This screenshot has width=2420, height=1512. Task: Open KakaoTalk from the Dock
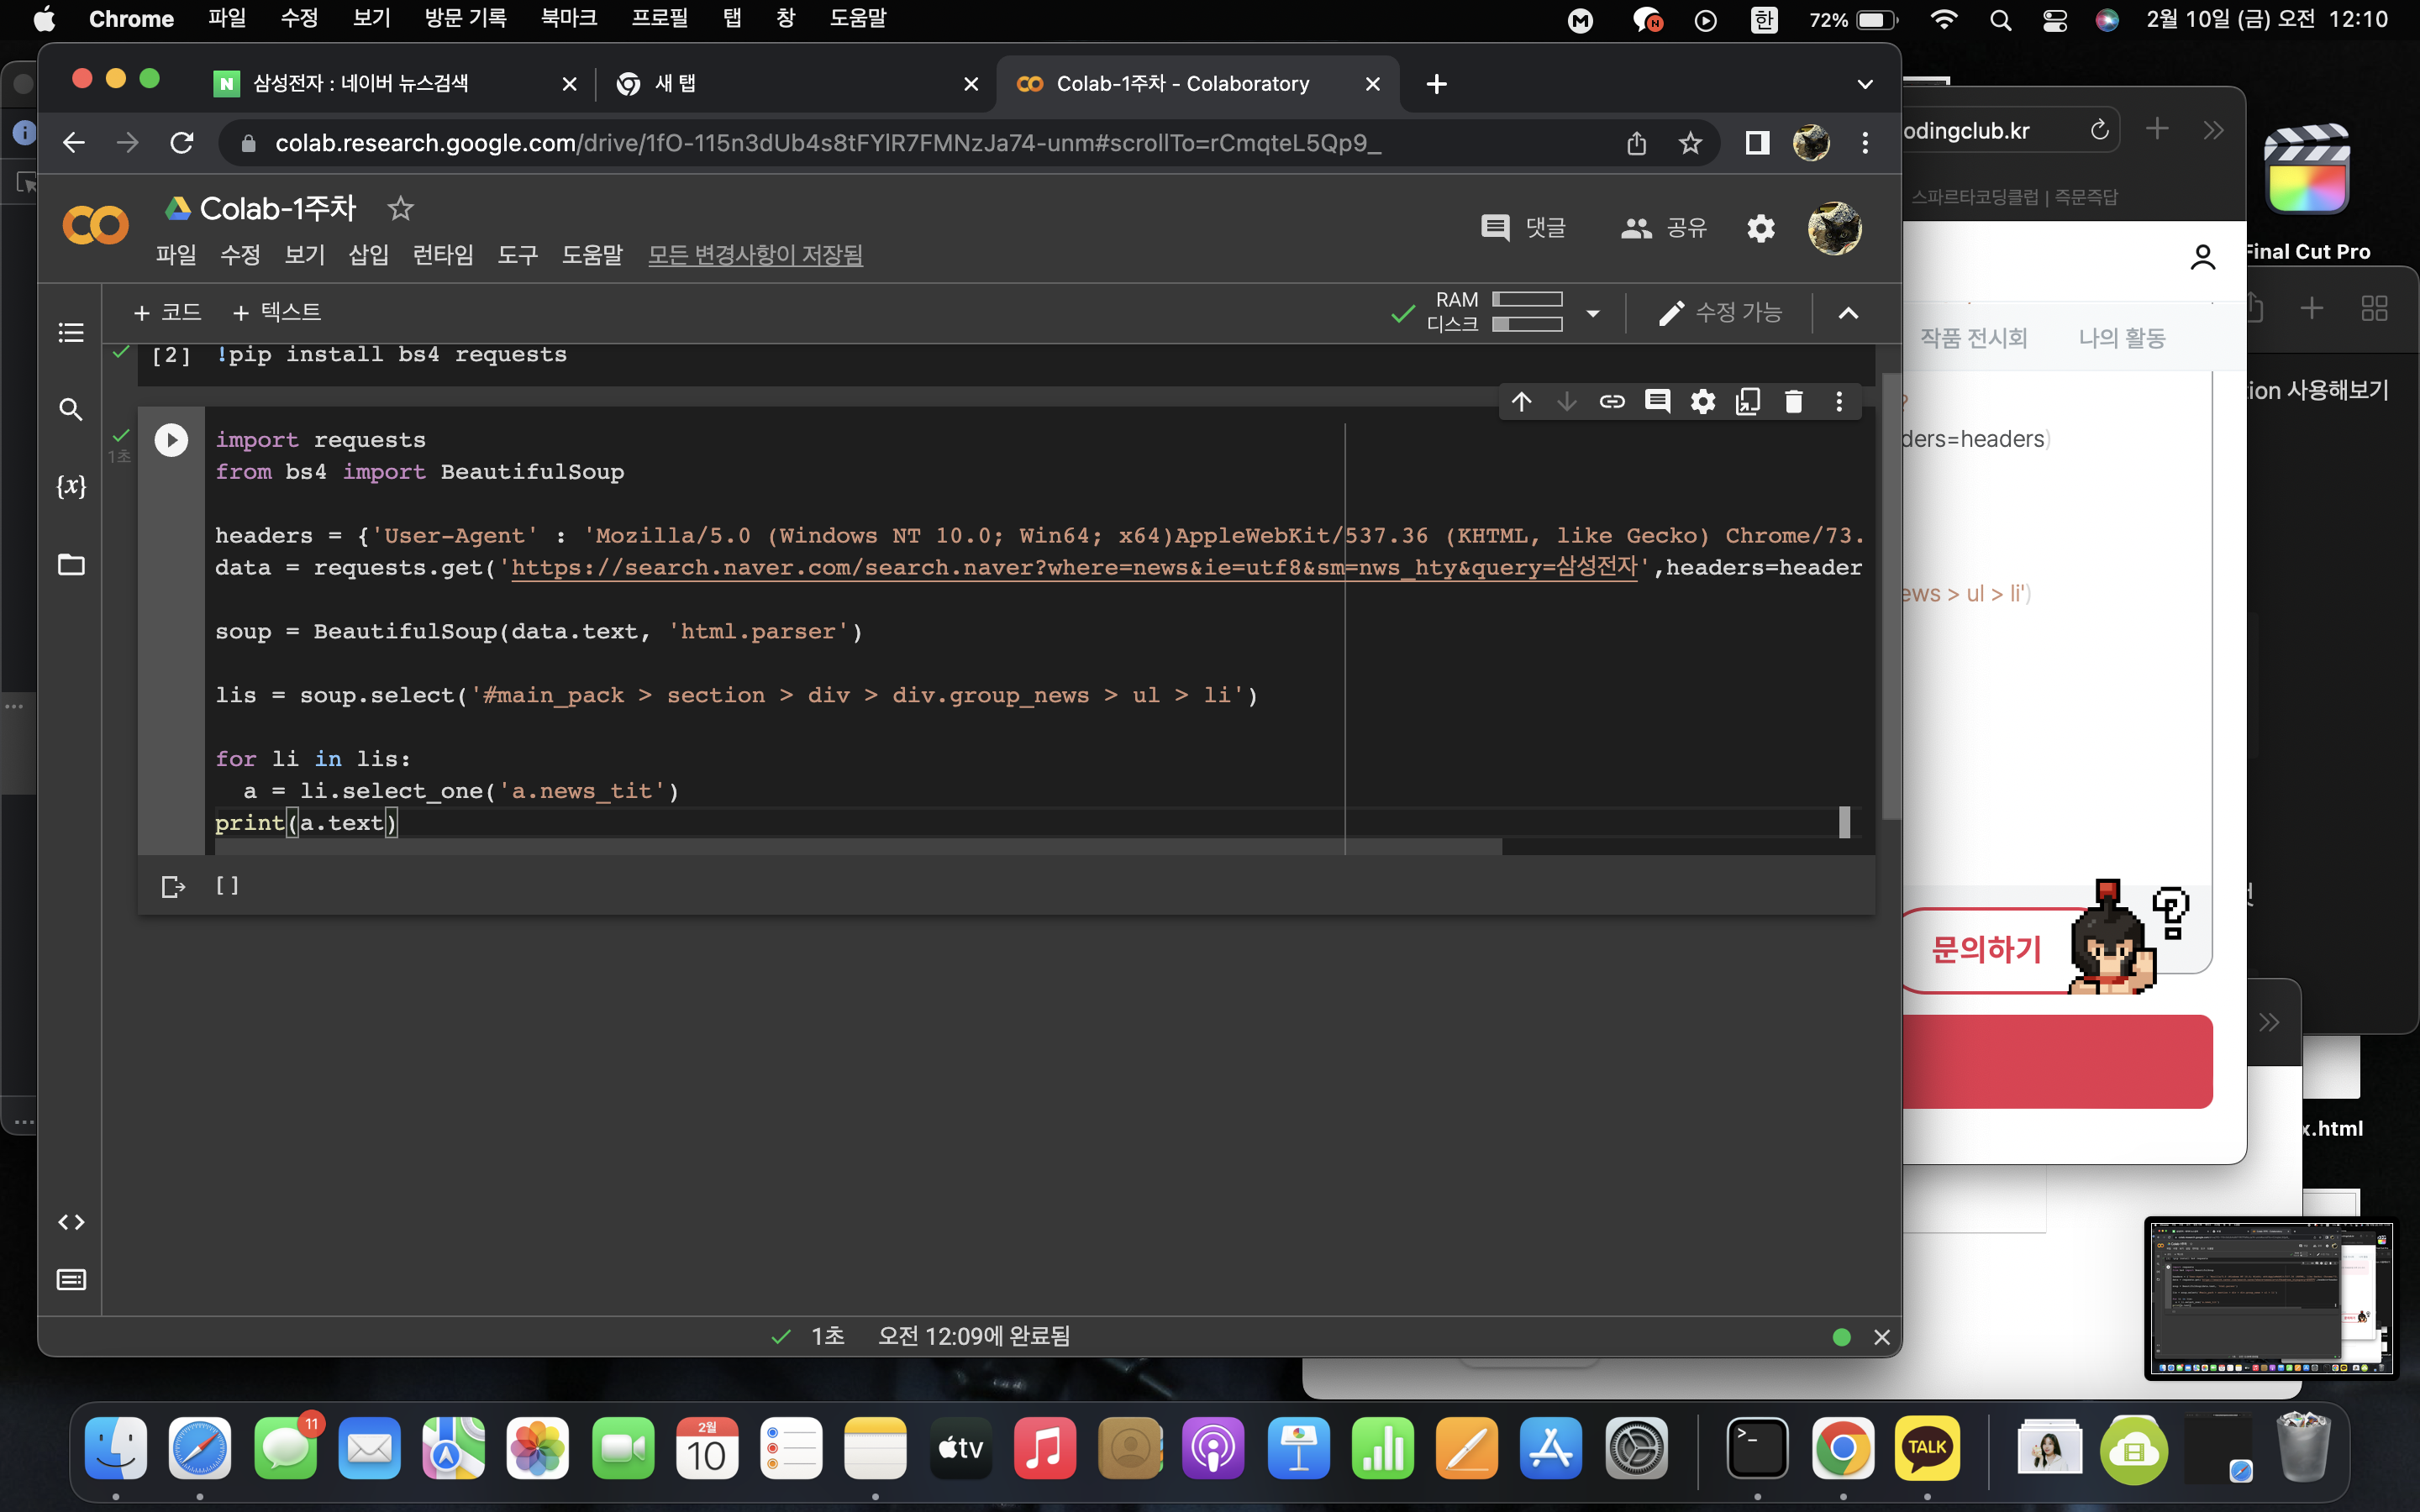click(1927, 1447)
